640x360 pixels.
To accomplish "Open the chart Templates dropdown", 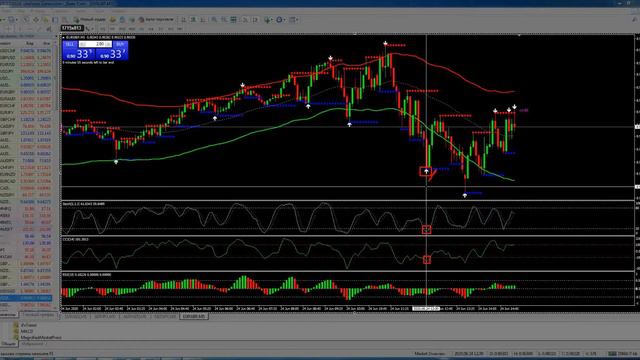I will click(294, 20).
